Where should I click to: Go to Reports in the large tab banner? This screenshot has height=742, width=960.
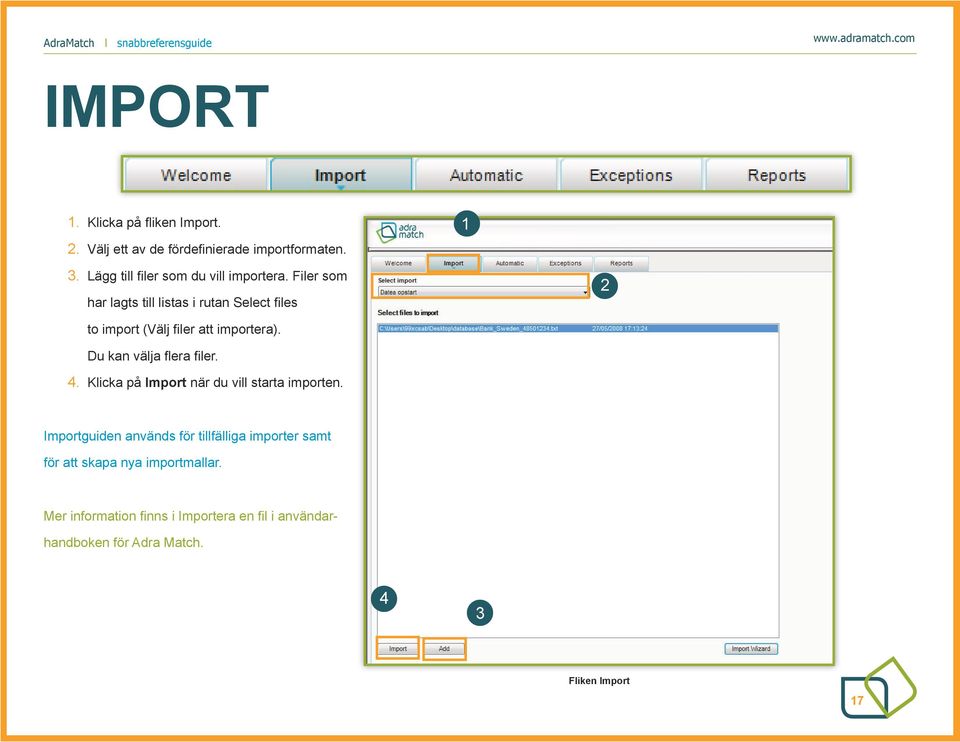(776, 175)
